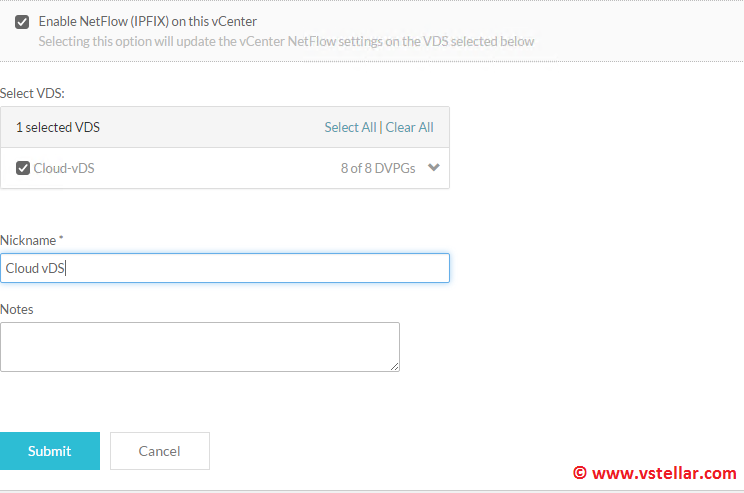Viewport: 744px width, 493px height.
Task: Grab the Notes textarea resize handle
Action: coord(395,367)
